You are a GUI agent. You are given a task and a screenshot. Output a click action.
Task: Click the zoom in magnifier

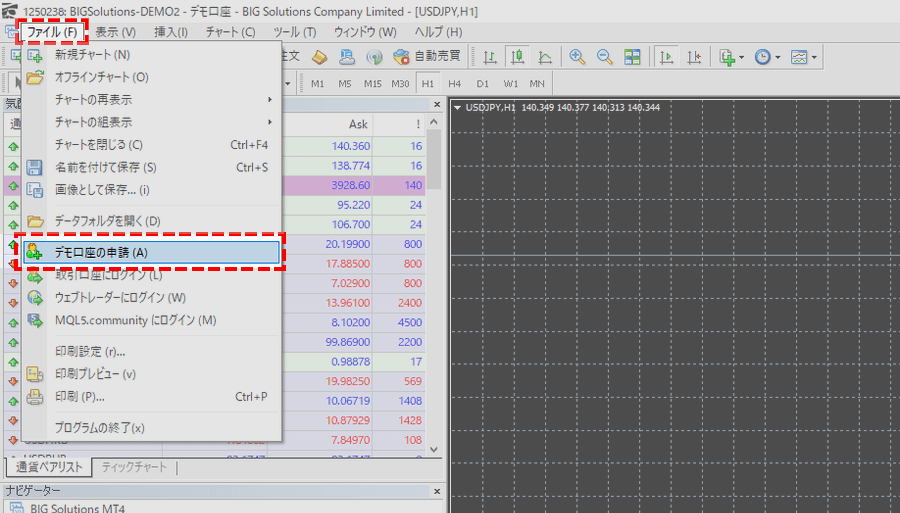click(577, 57)
